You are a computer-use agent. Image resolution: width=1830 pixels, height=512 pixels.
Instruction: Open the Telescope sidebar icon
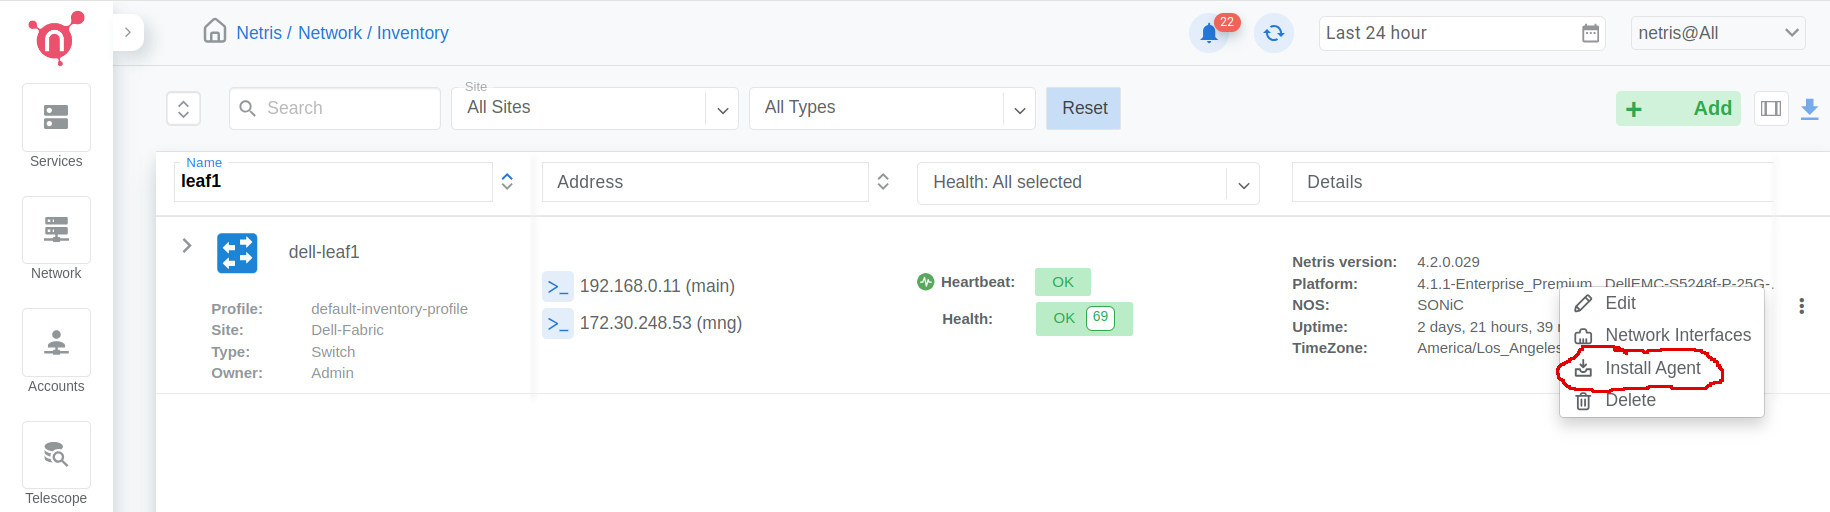[x=56, y=455]
